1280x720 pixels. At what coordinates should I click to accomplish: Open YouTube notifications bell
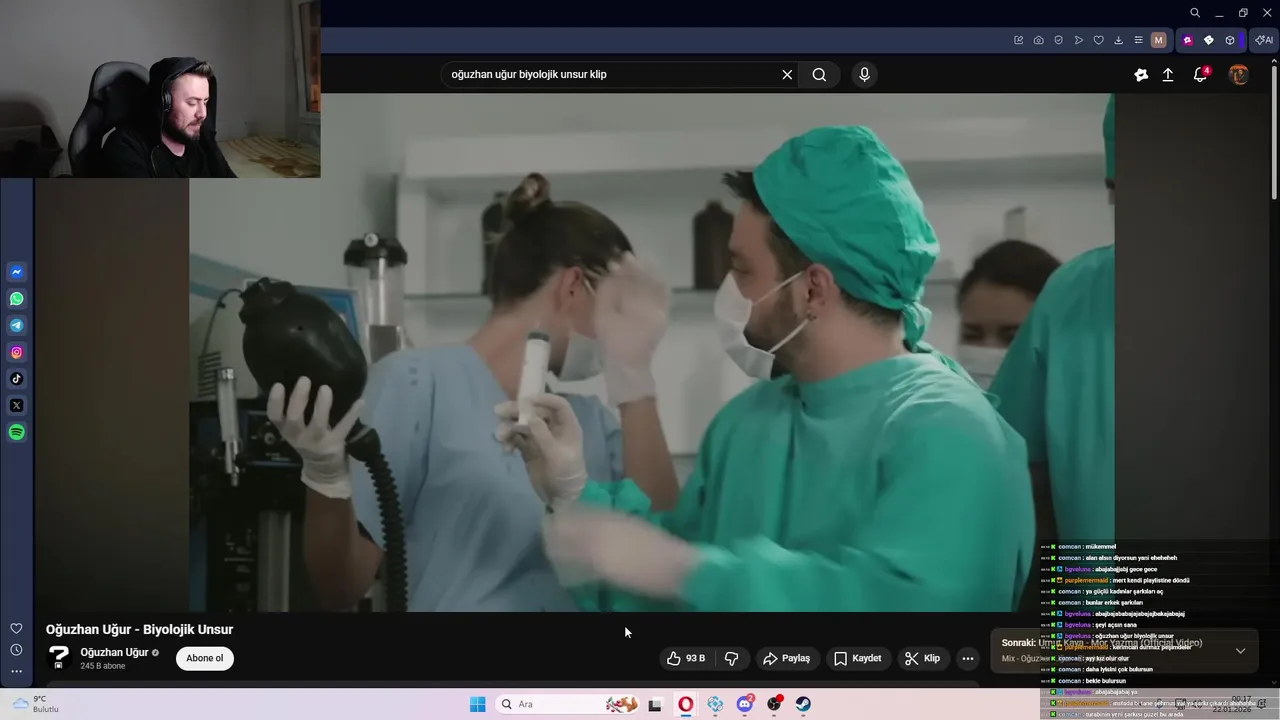(x=1201, y=74)
